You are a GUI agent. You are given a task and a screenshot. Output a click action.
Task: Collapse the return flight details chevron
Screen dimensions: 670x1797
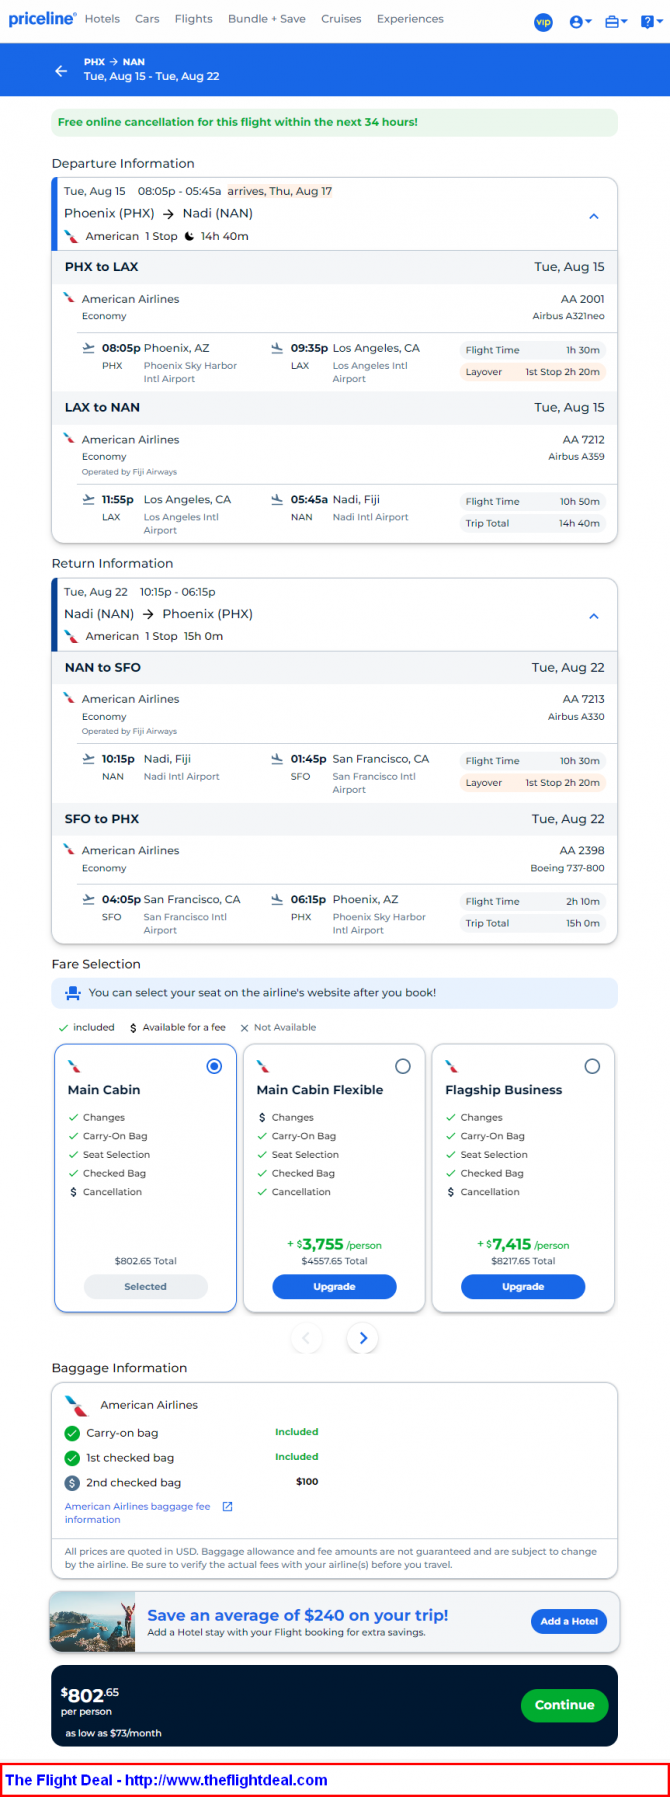coord(594,616)
